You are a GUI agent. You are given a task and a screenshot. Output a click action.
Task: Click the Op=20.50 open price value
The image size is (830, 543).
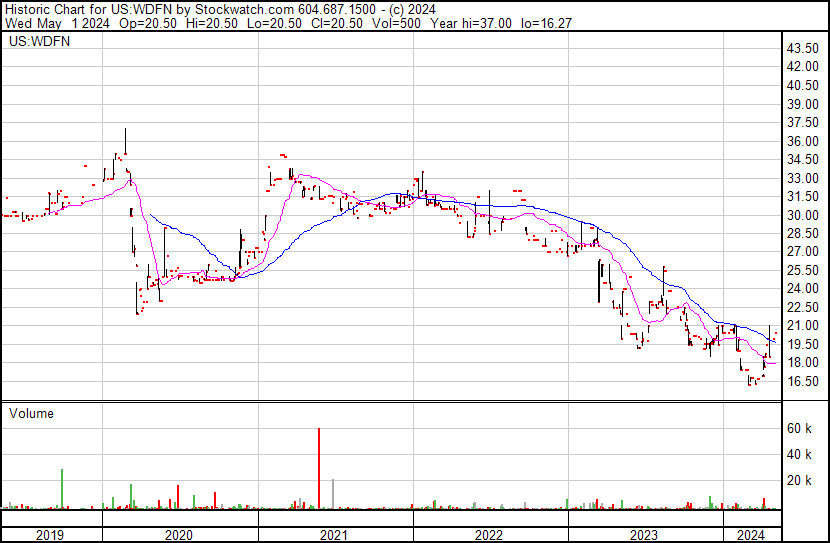(148, 23)
